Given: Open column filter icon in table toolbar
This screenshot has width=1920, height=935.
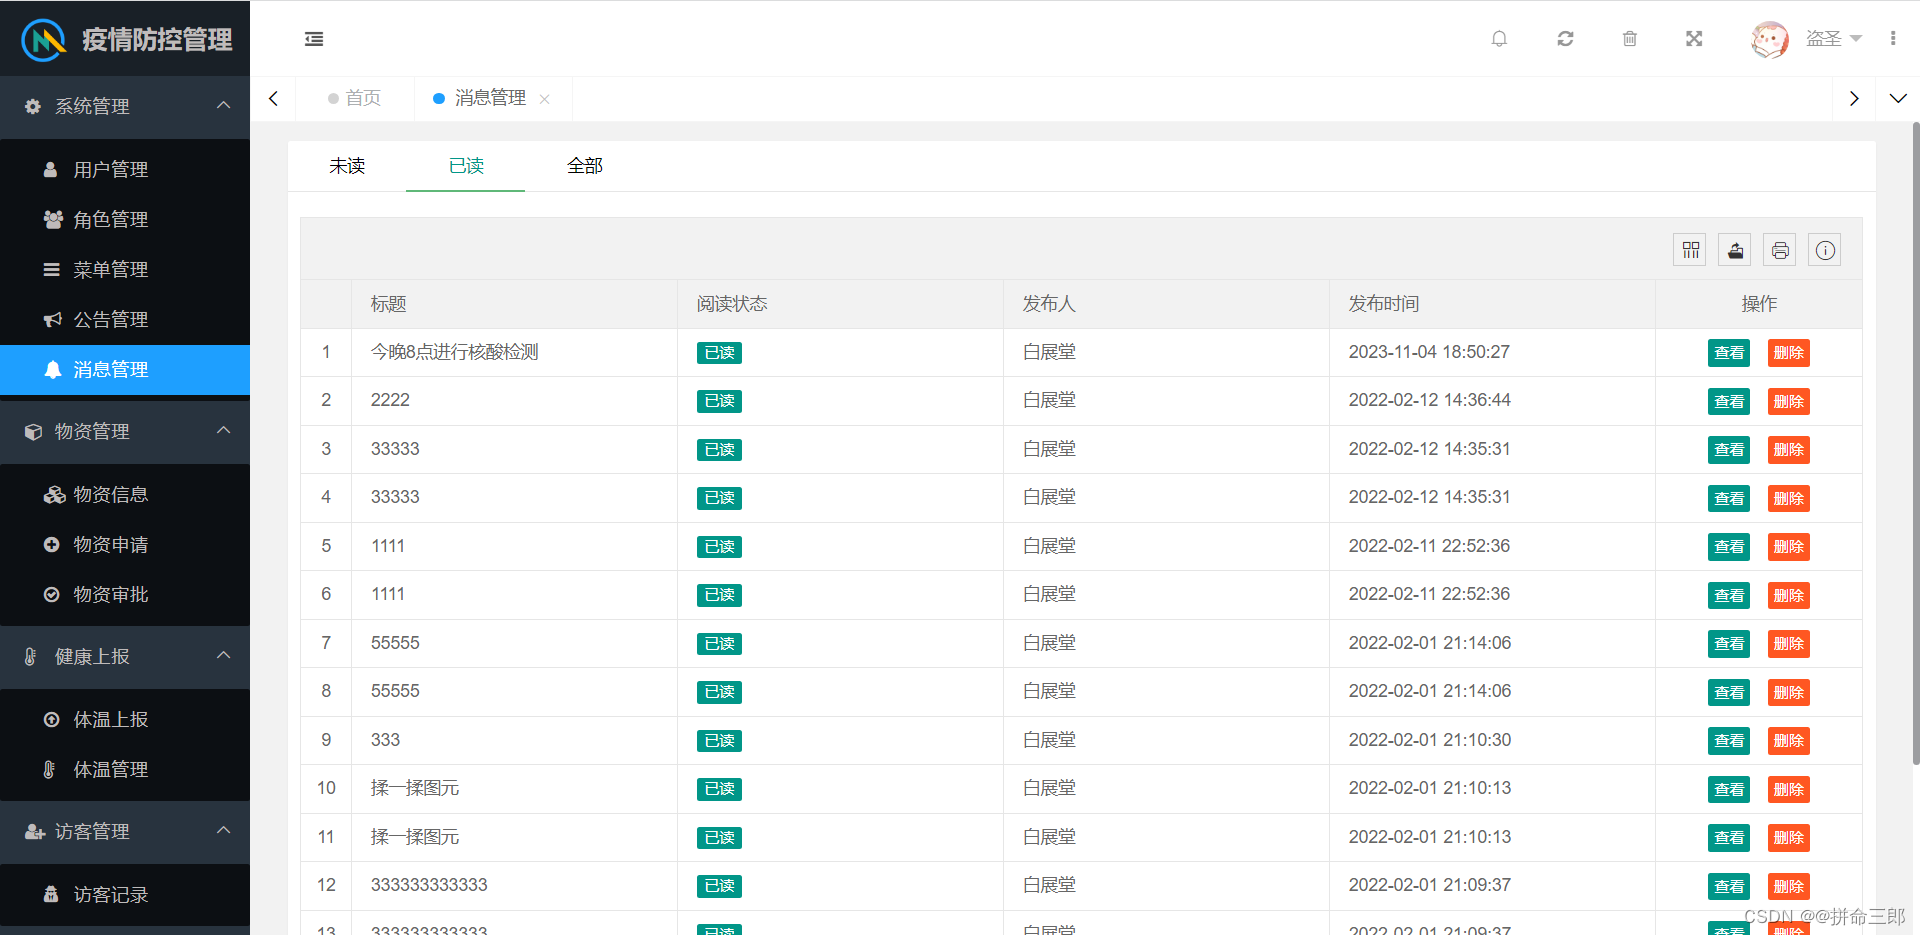Looking at the screenshot, I should [x=1690, y=250].
